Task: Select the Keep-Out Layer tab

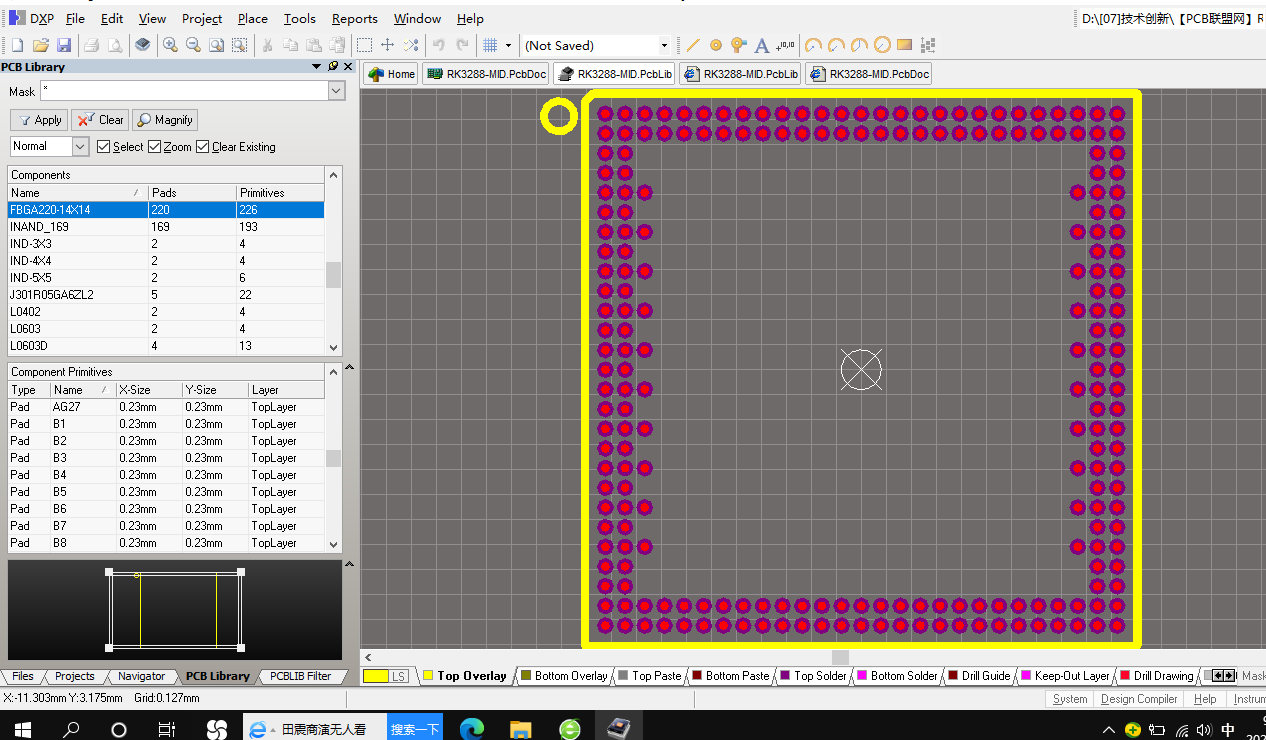Action: tap(1066, 676)
